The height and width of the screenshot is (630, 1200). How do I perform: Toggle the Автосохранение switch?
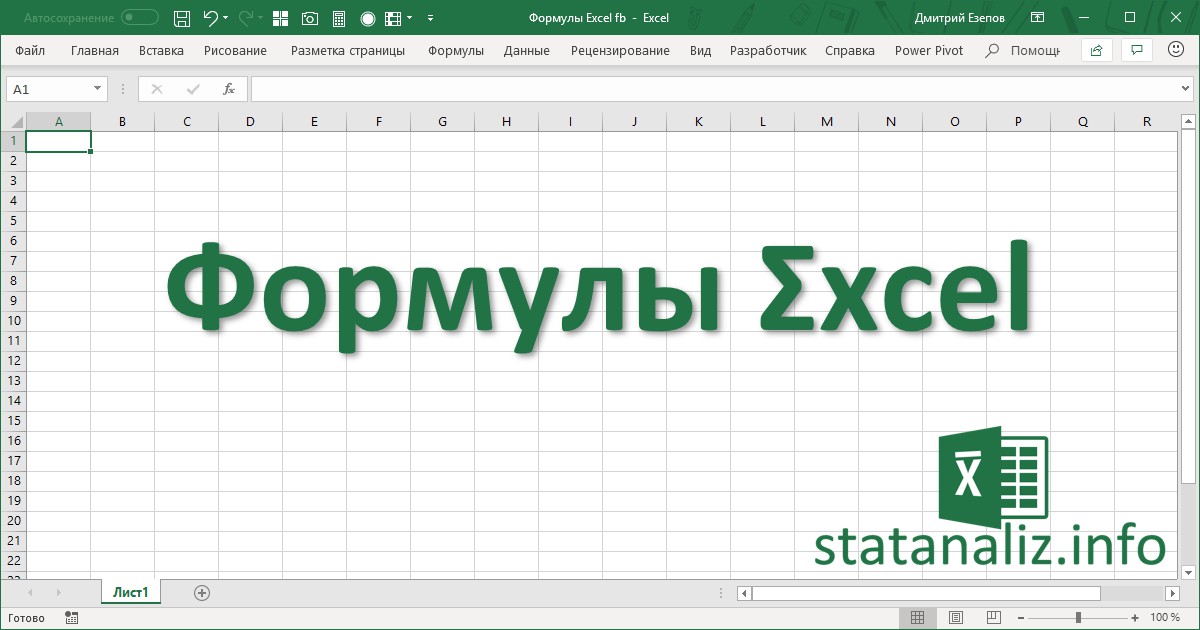pyautogui.click(x=140, y=18)
